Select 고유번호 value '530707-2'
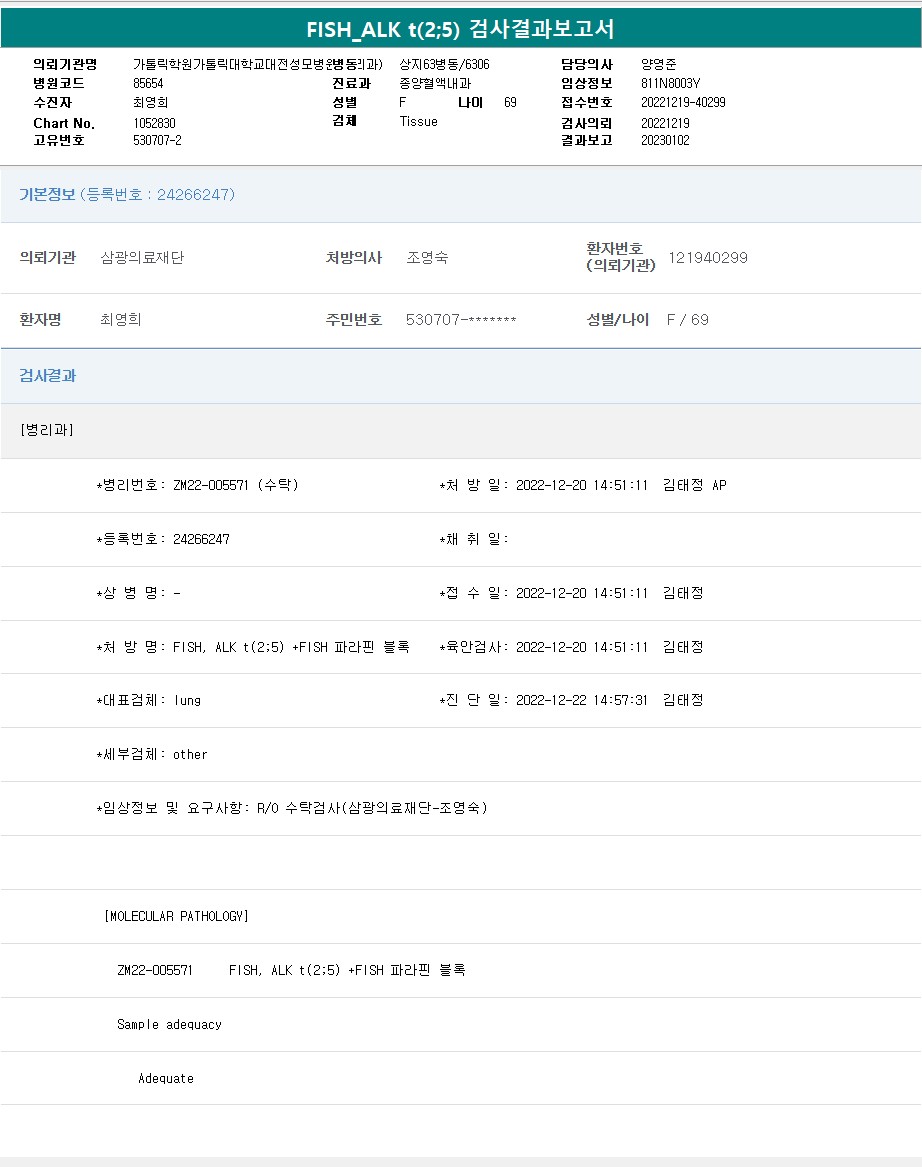Screen dimensions: 922x1167 157,140
